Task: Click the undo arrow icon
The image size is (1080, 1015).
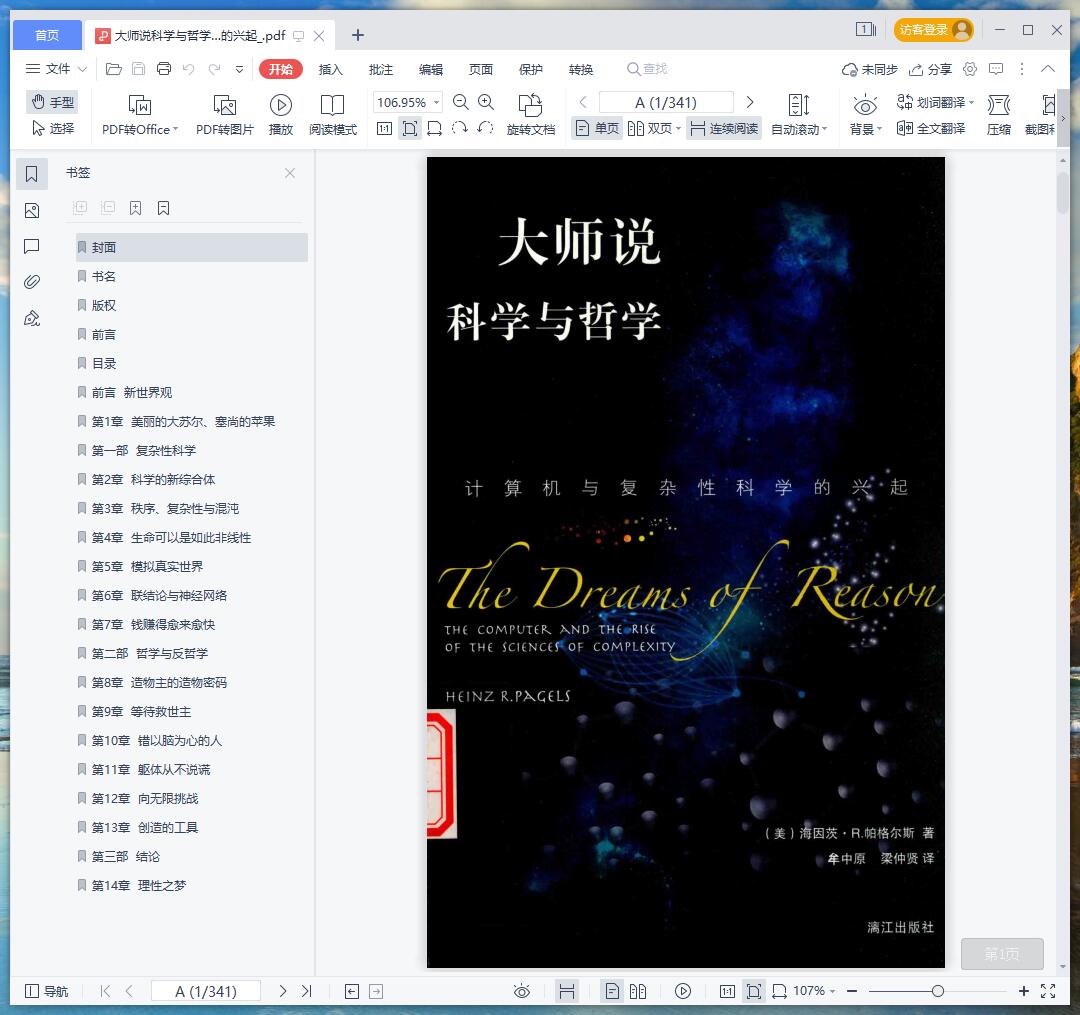Action: [x=189, y=69]
